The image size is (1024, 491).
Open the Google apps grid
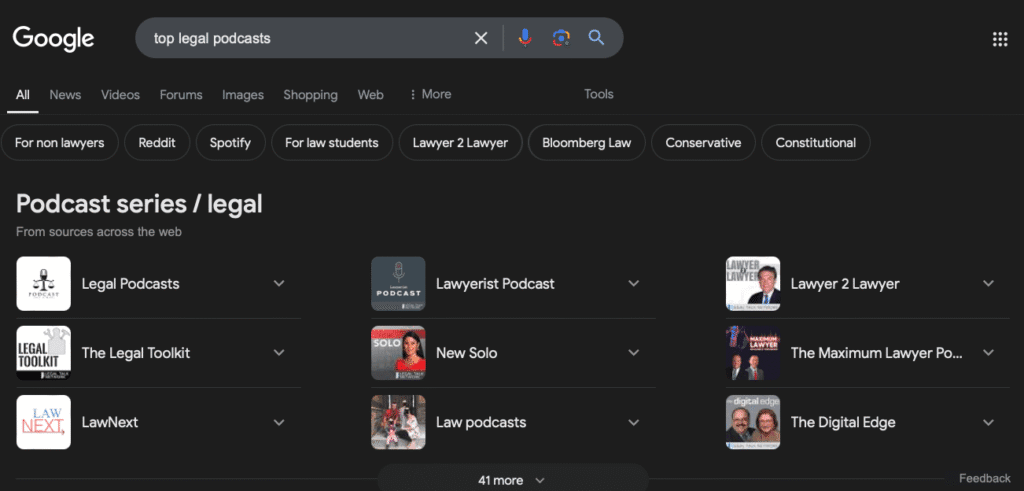coord(999,39)
